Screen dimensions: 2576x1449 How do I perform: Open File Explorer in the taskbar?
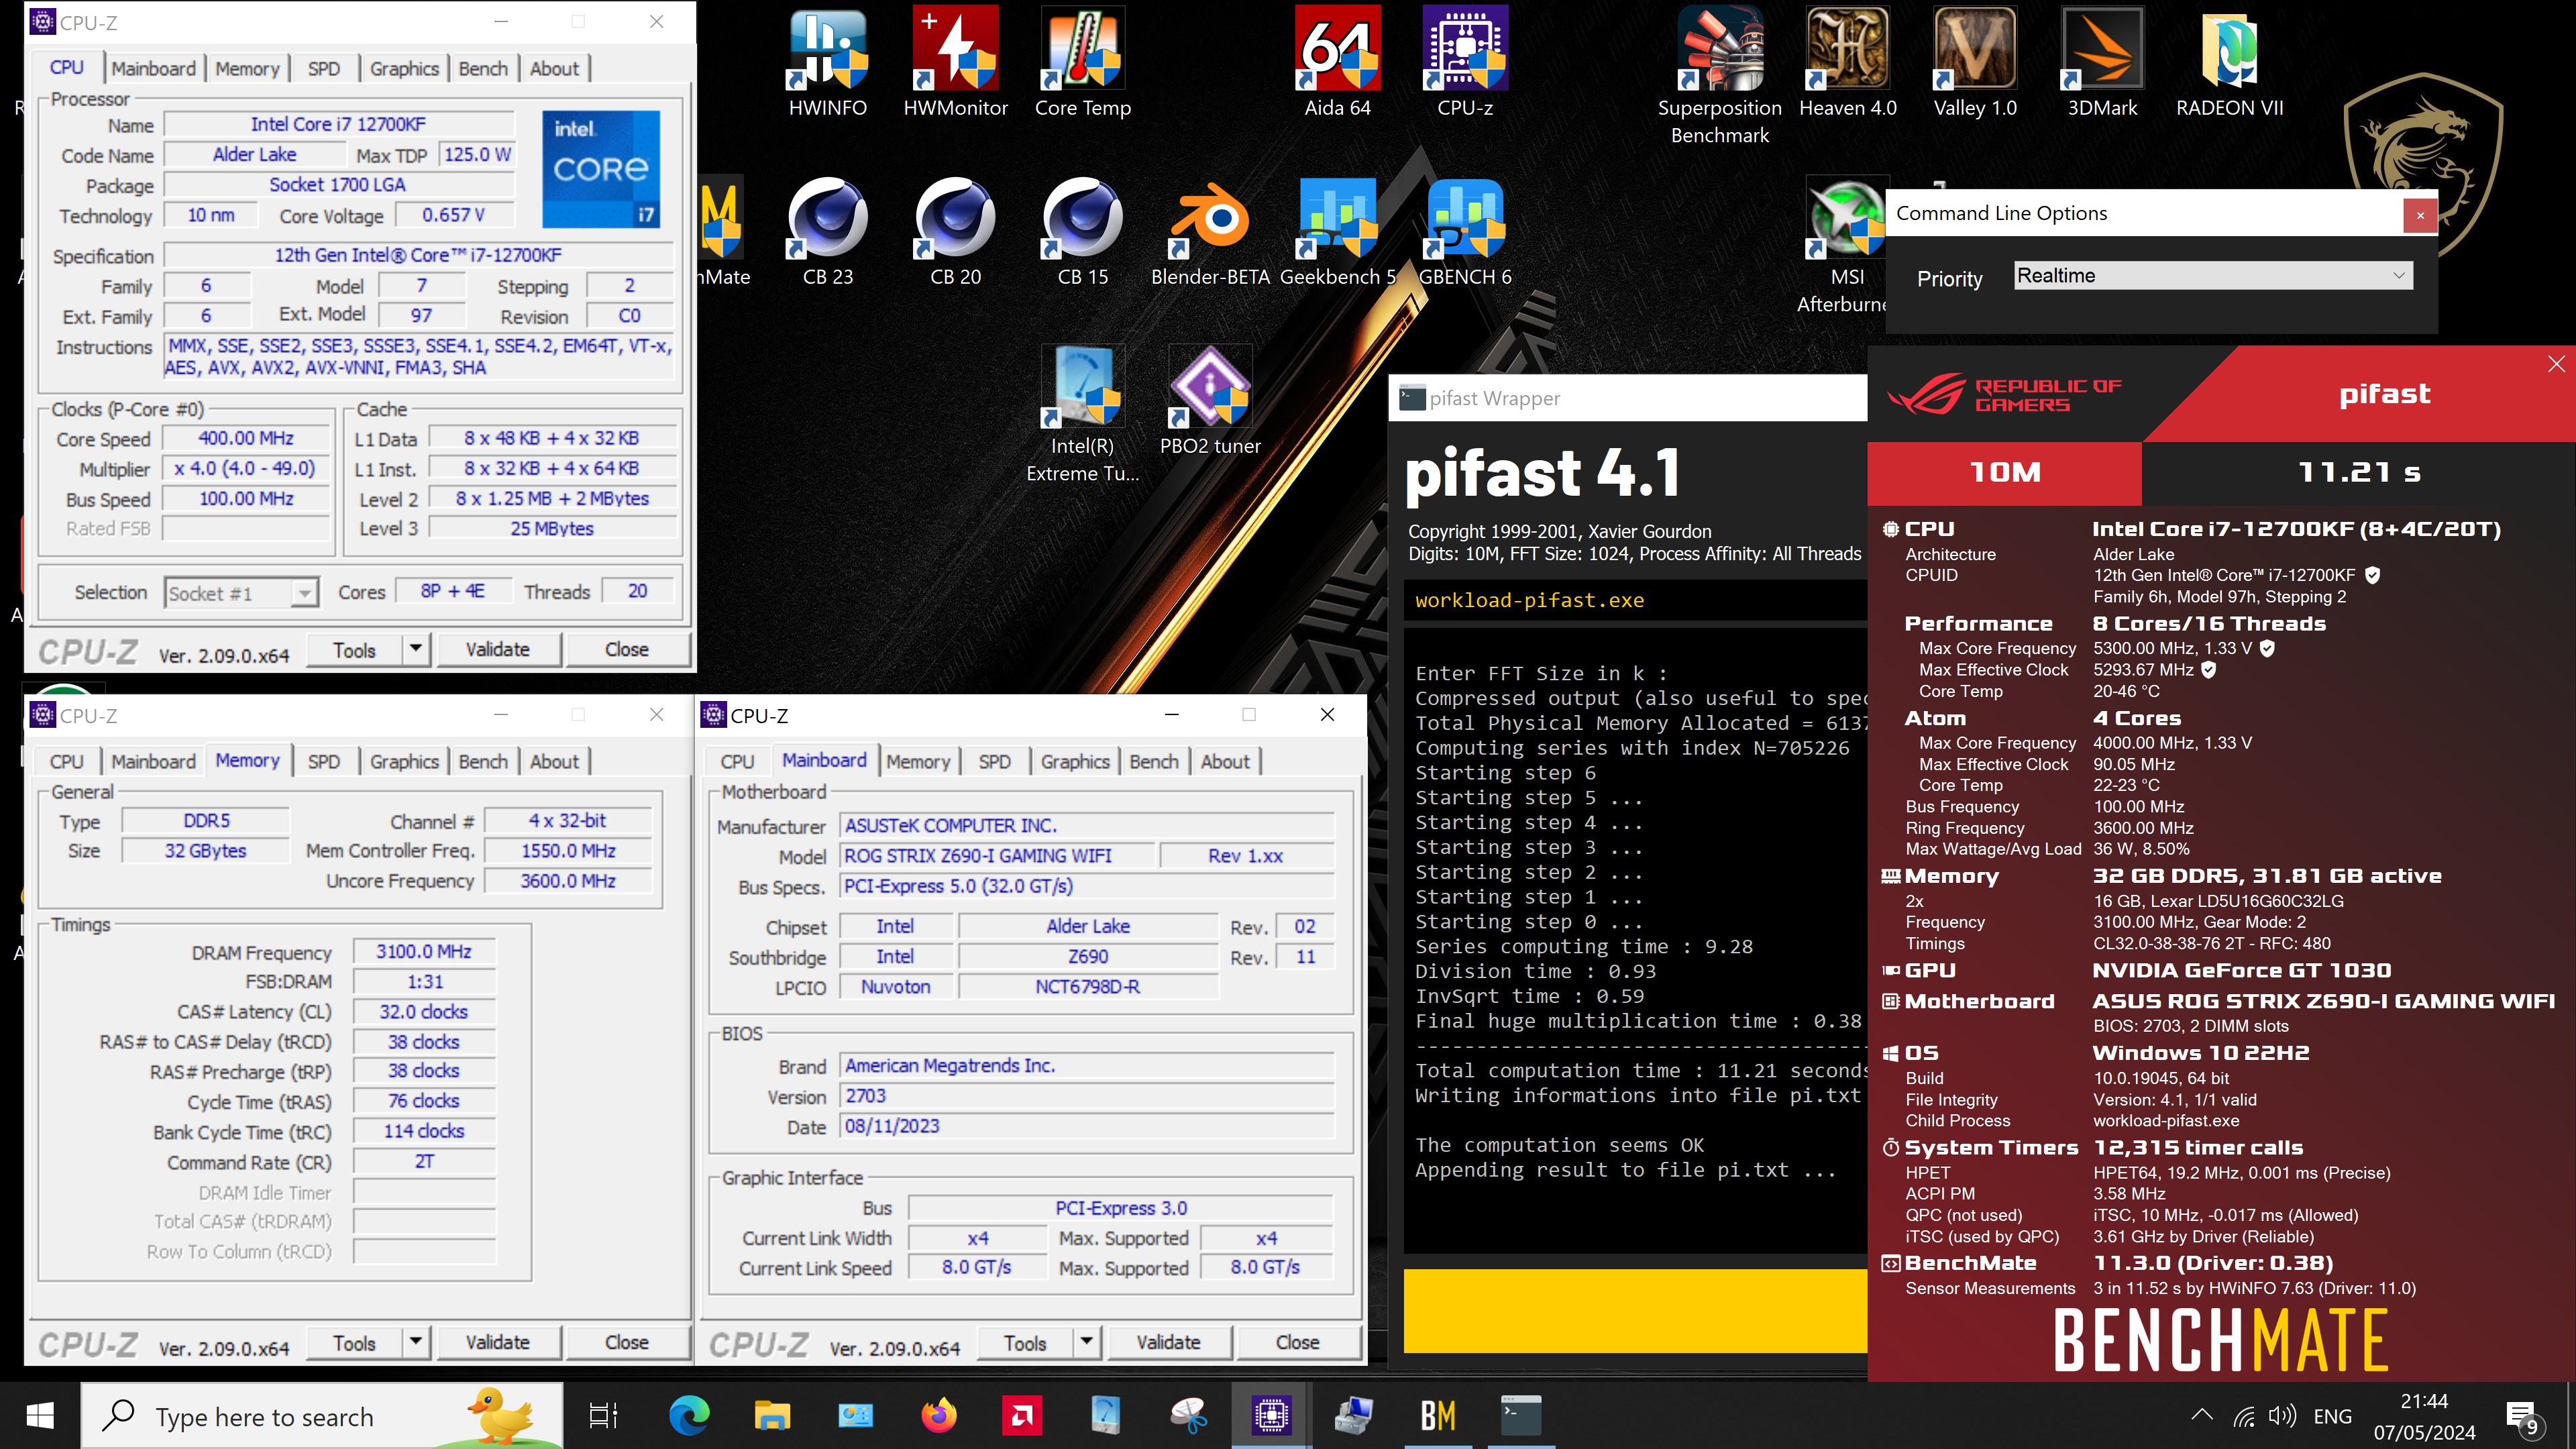coord(772,1415)
